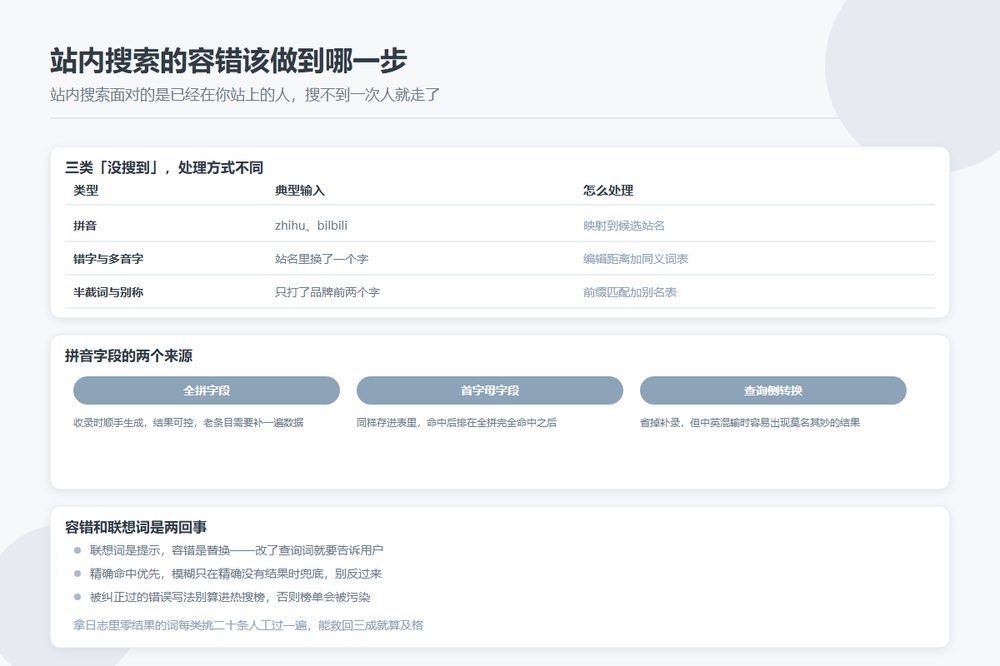The image size is (1000, 666).
Task: Click the cell 前缀匹配加别名表
Action: pyautogui.click(x=629, y=292)
